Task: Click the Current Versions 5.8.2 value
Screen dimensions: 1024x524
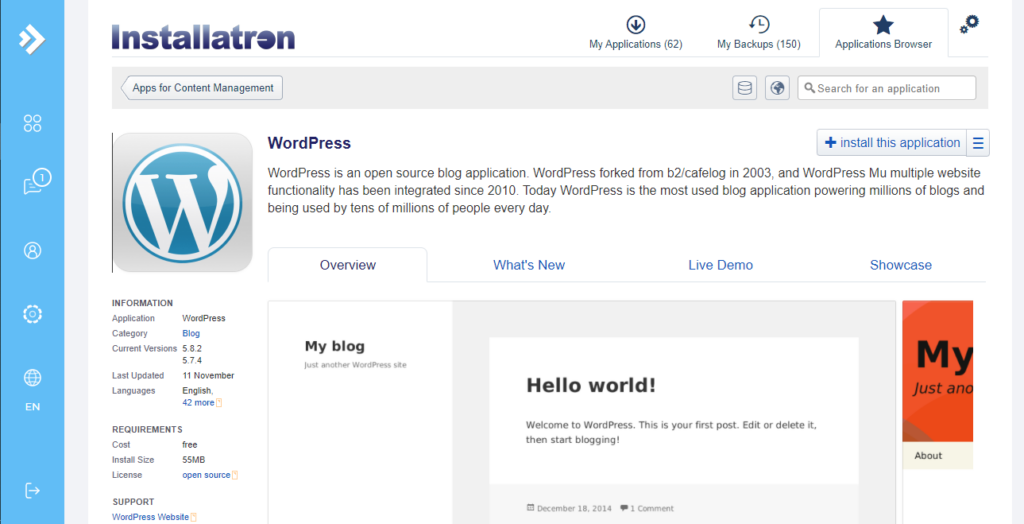Action: pos(192,348)
